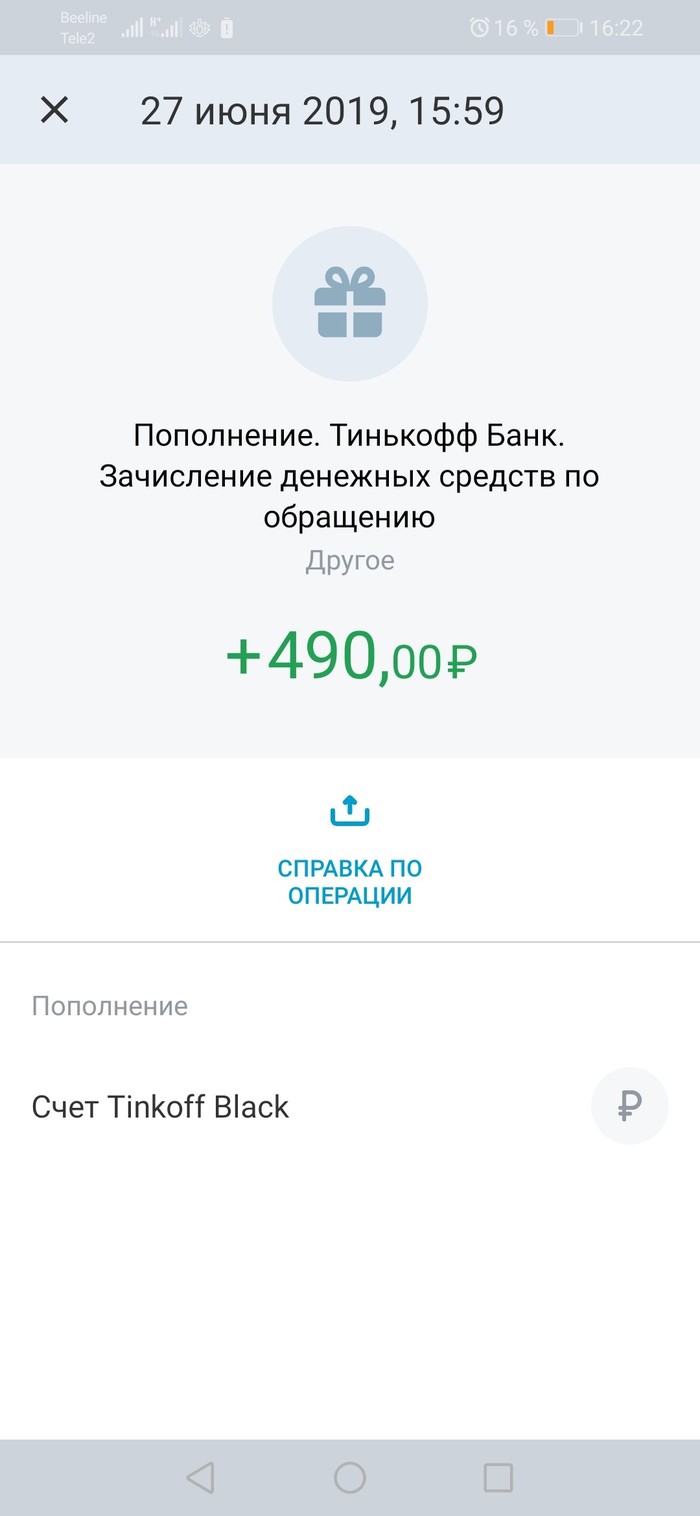Tap the share/export icon above Справка
Screen dimensions: 700x1516
(x=349, y=811)
